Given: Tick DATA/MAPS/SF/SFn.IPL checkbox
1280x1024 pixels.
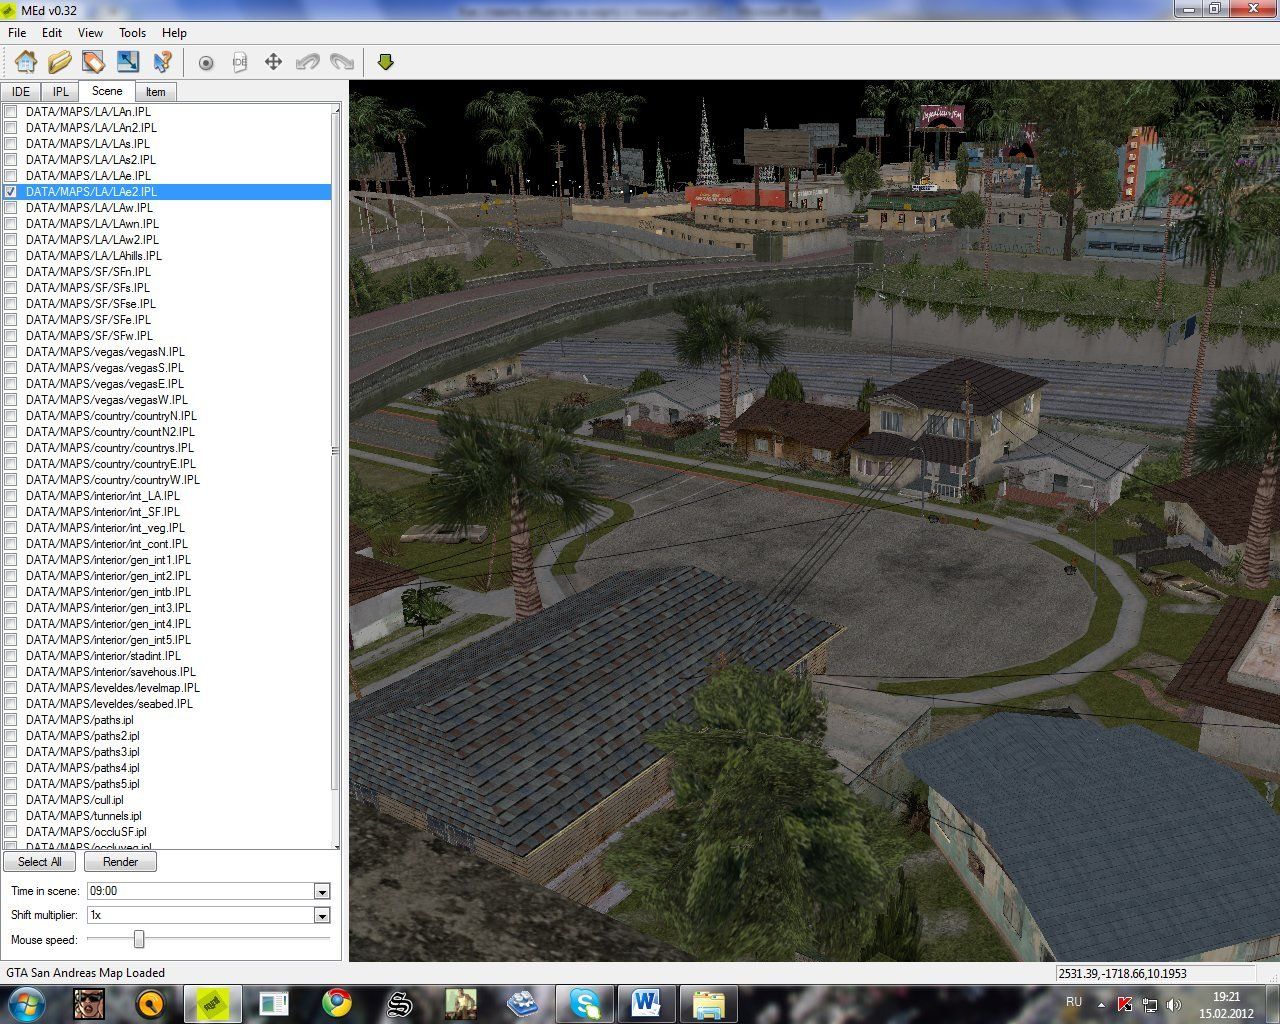Looking at the screenshot, I should pos(11,272).
